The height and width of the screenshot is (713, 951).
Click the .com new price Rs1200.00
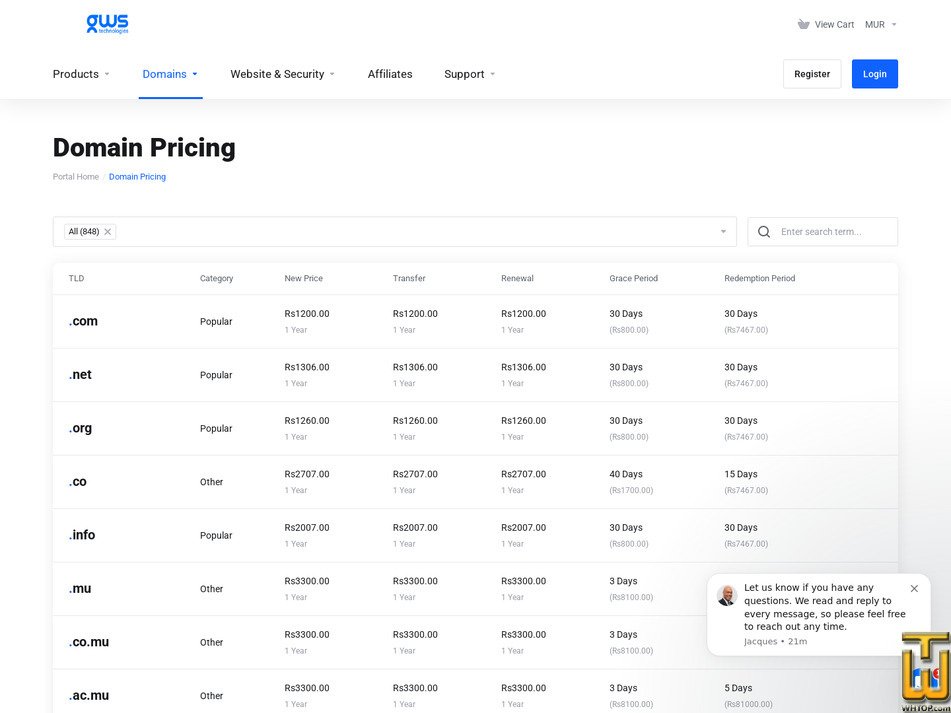[x=307, y=313]
